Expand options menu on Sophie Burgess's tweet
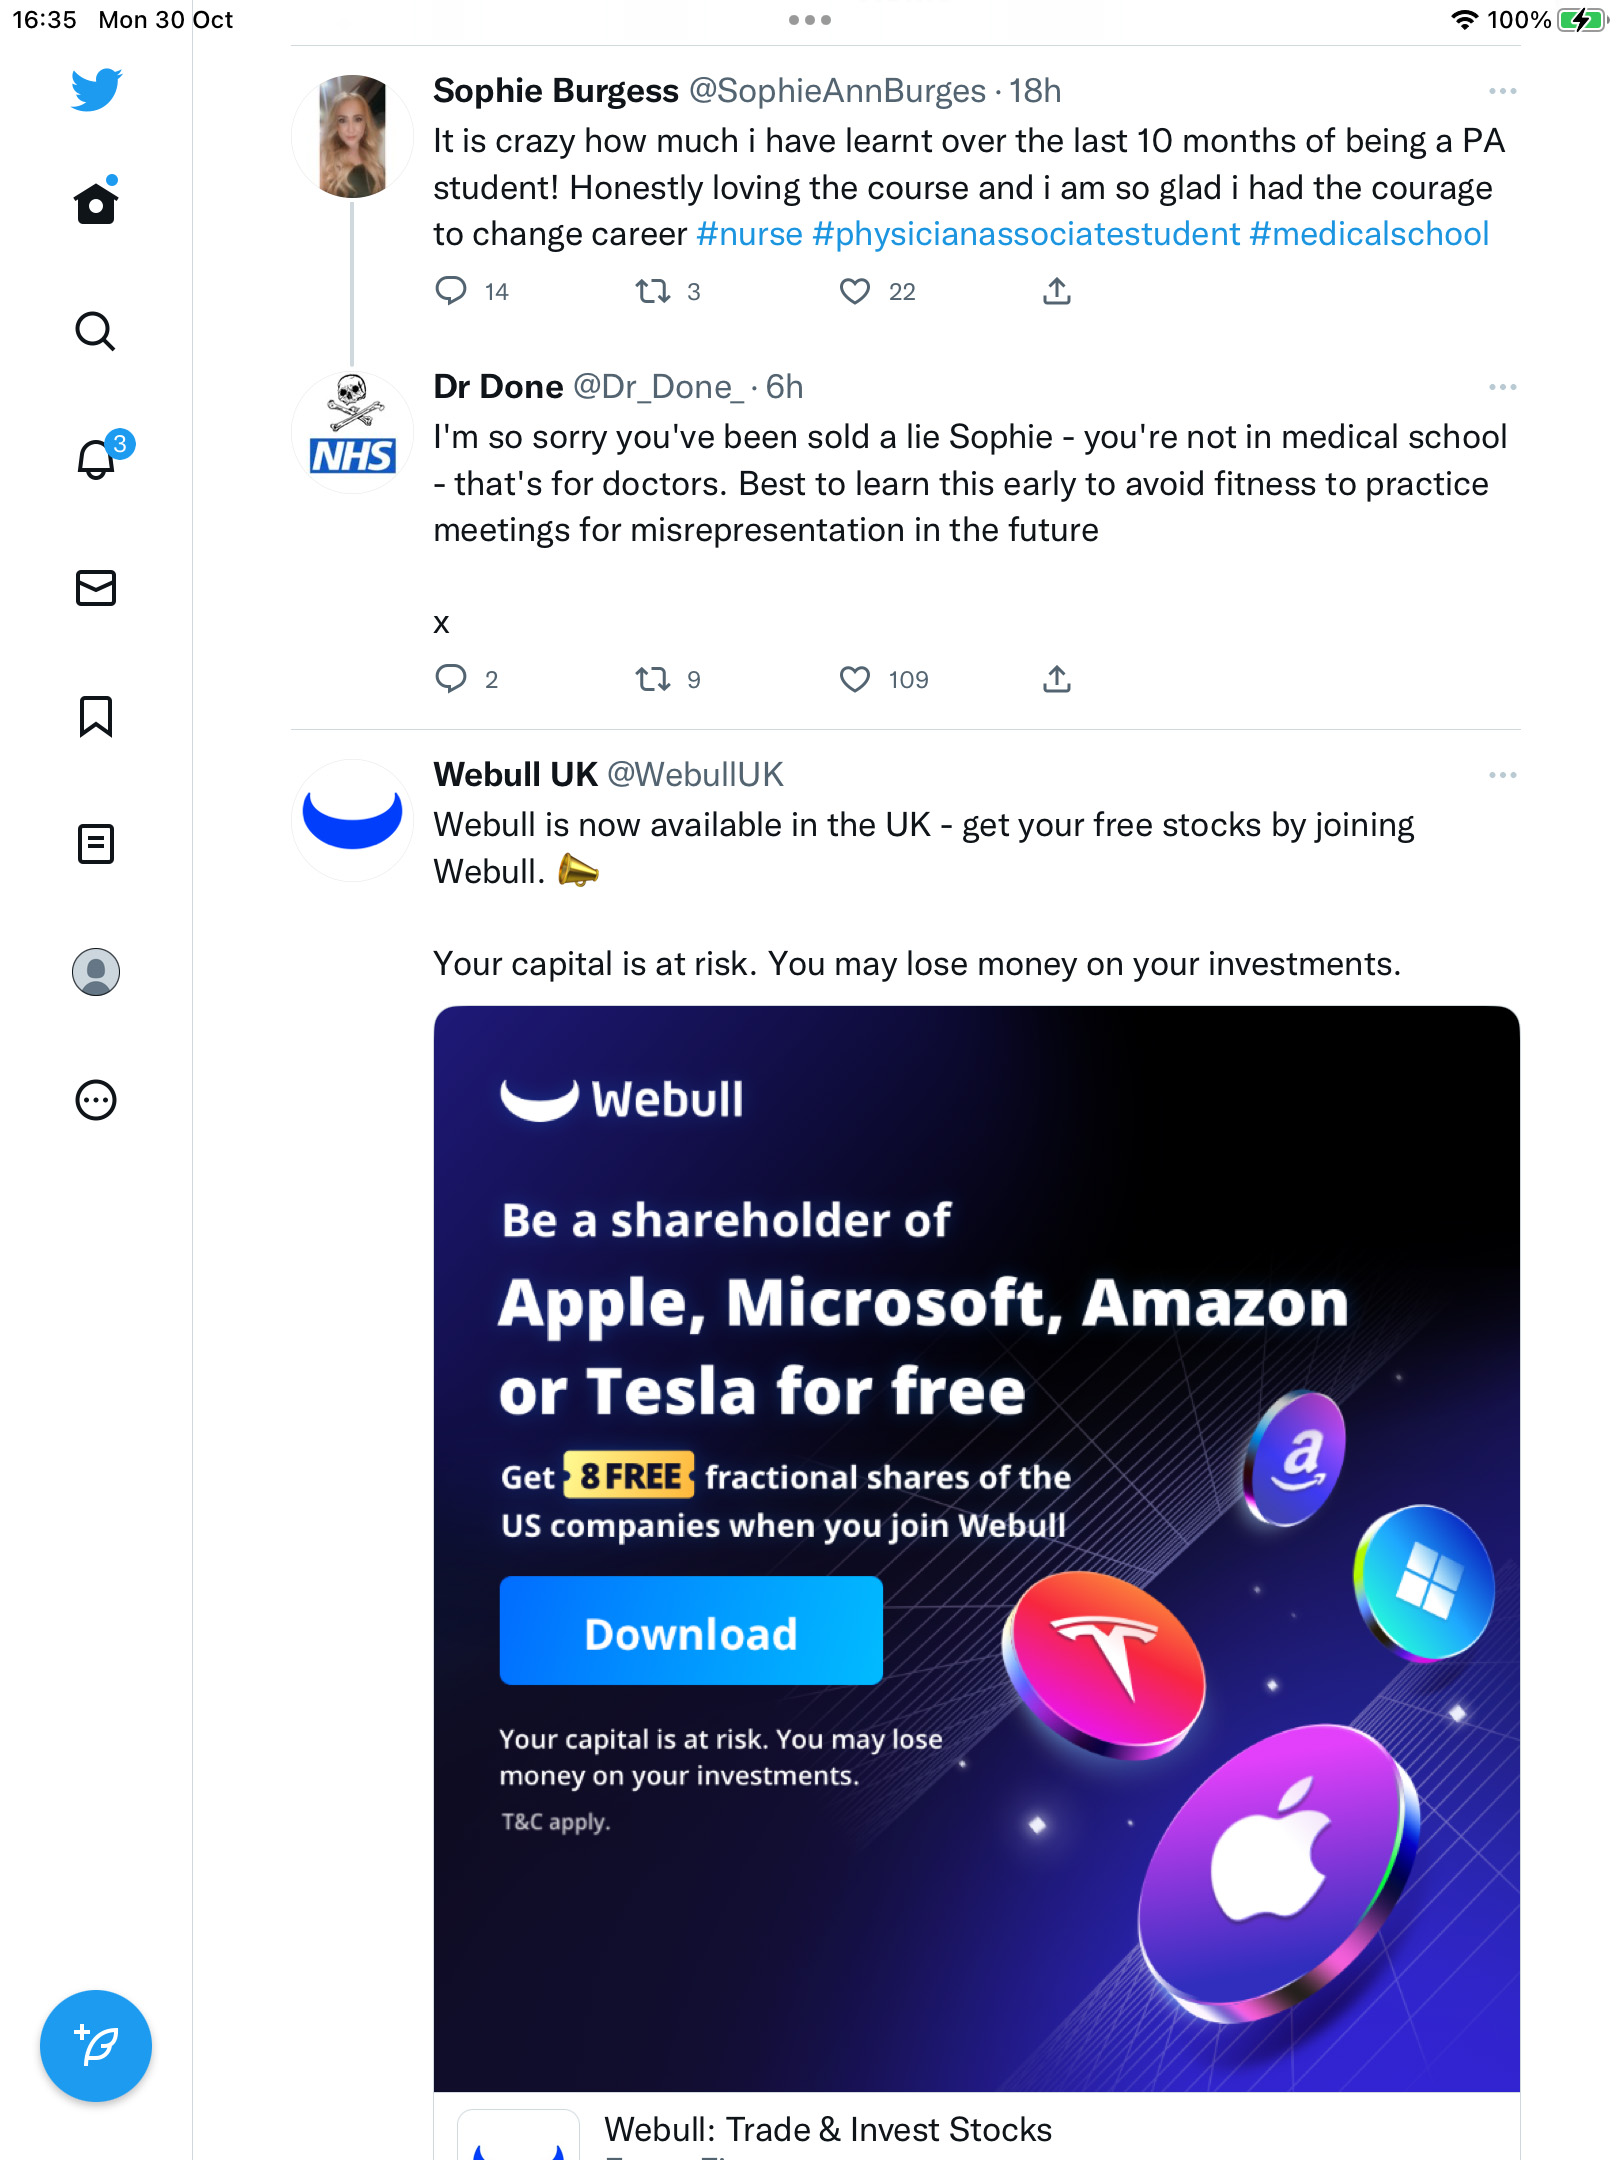This screenshot has height=2160, width=1620. point(1502,91)
